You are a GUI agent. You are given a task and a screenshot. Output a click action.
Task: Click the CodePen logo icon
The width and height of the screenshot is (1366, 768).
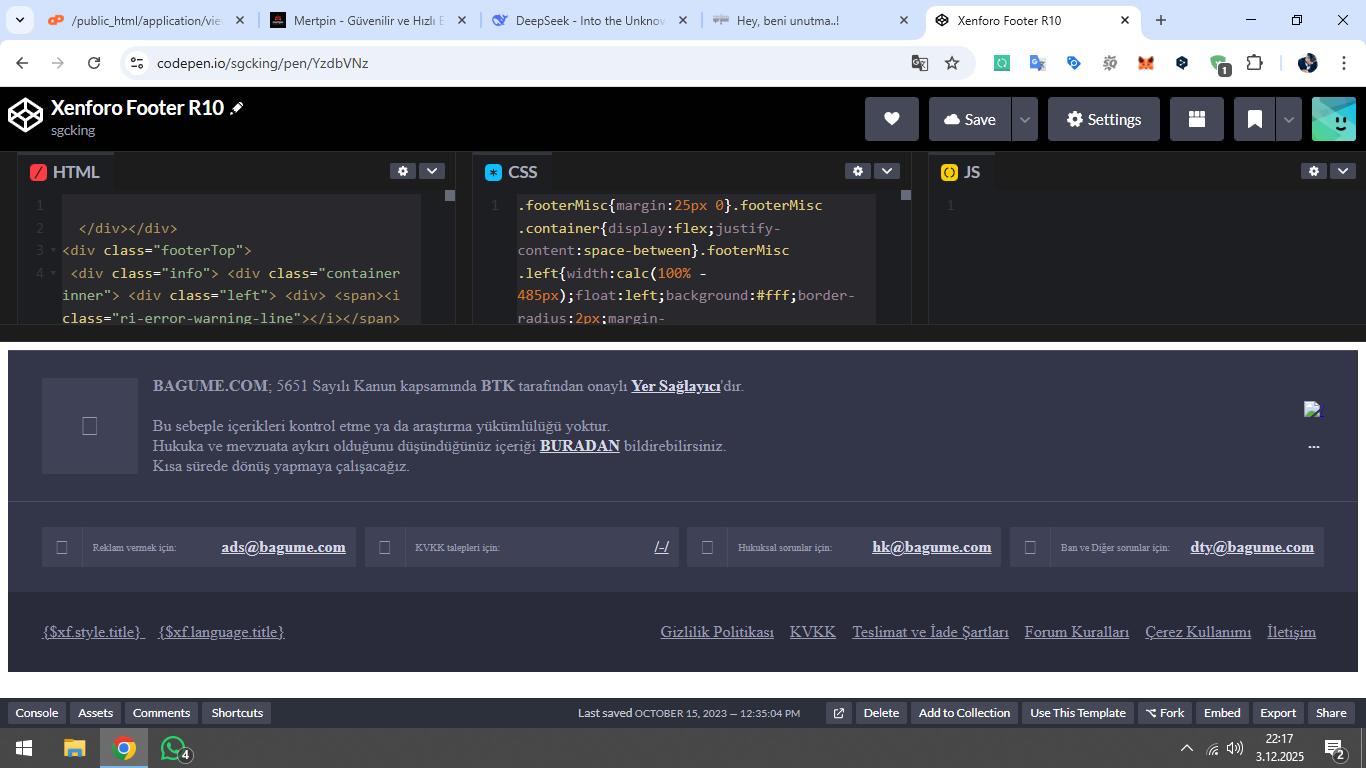pyautogui.click(x=26, y=115)
